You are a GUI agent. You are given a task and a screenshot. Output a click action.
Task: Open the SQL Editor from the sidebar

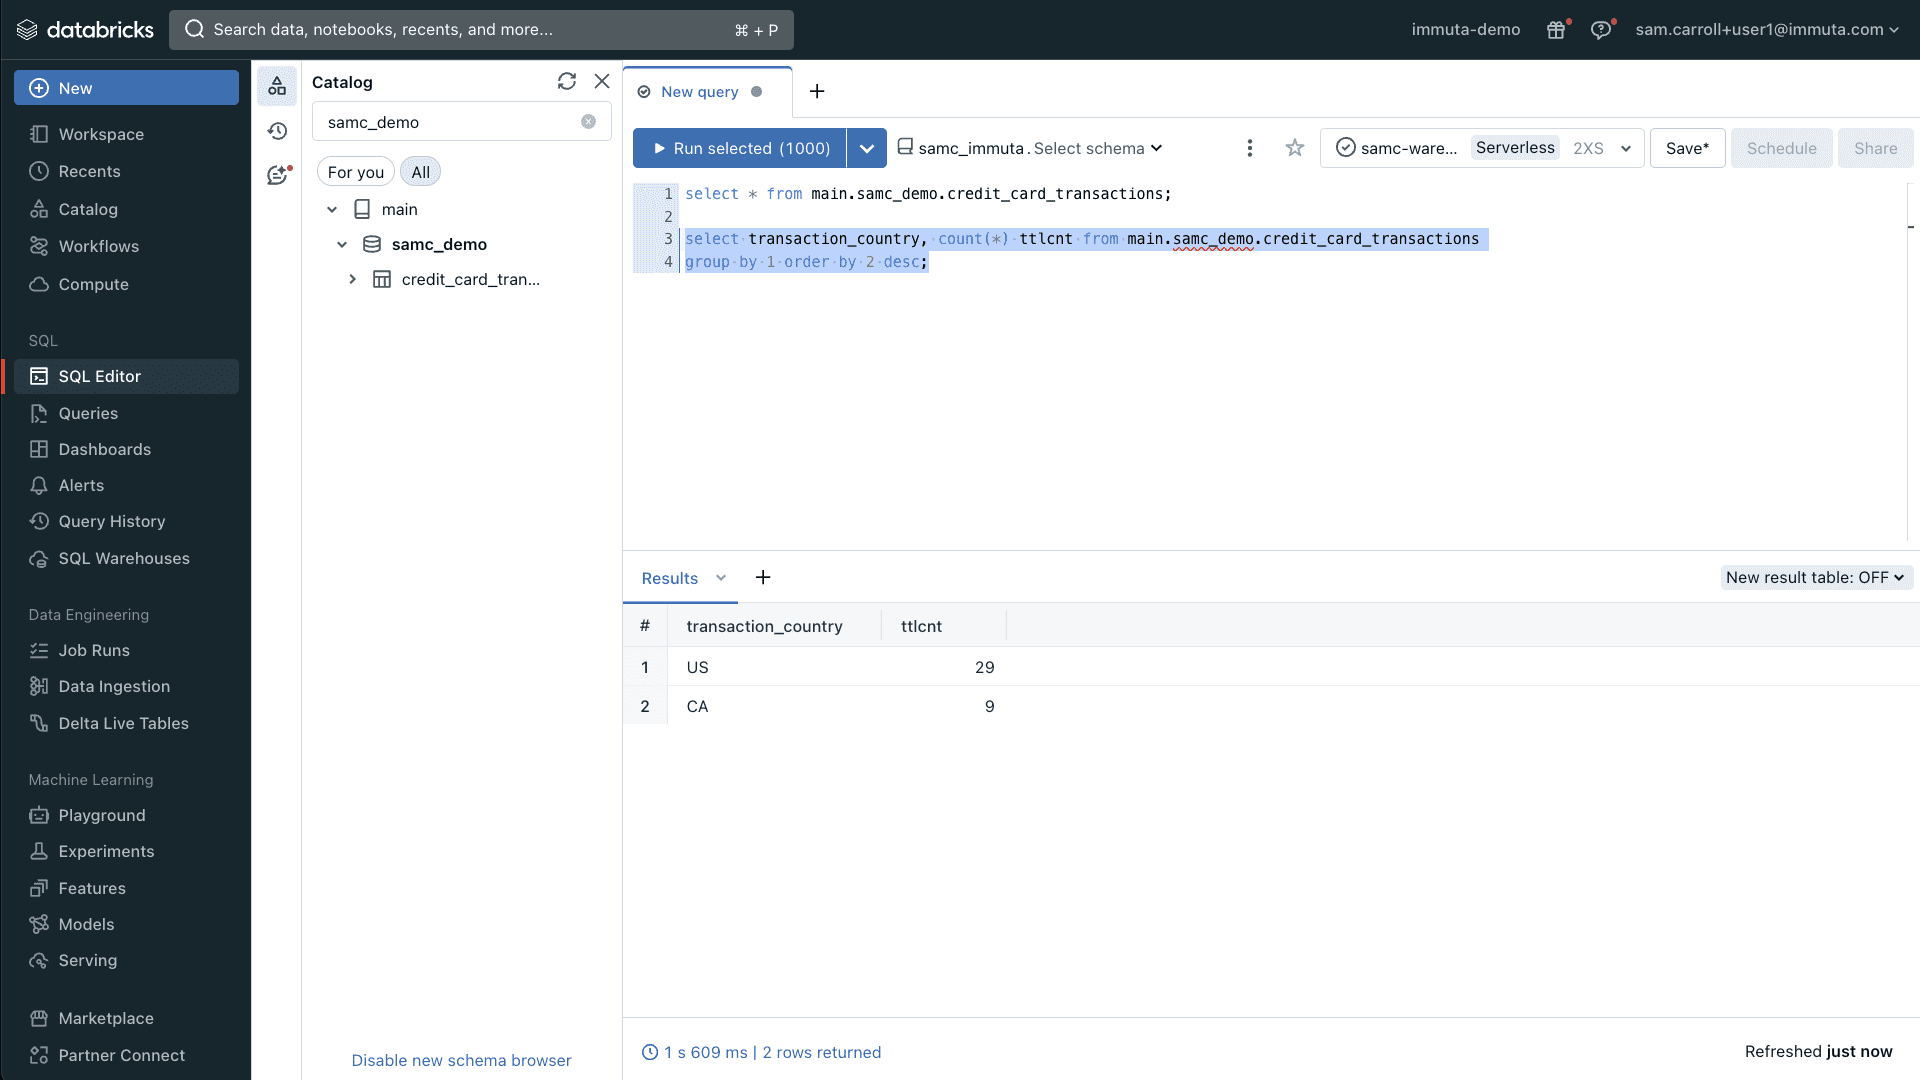pos(98,376)
